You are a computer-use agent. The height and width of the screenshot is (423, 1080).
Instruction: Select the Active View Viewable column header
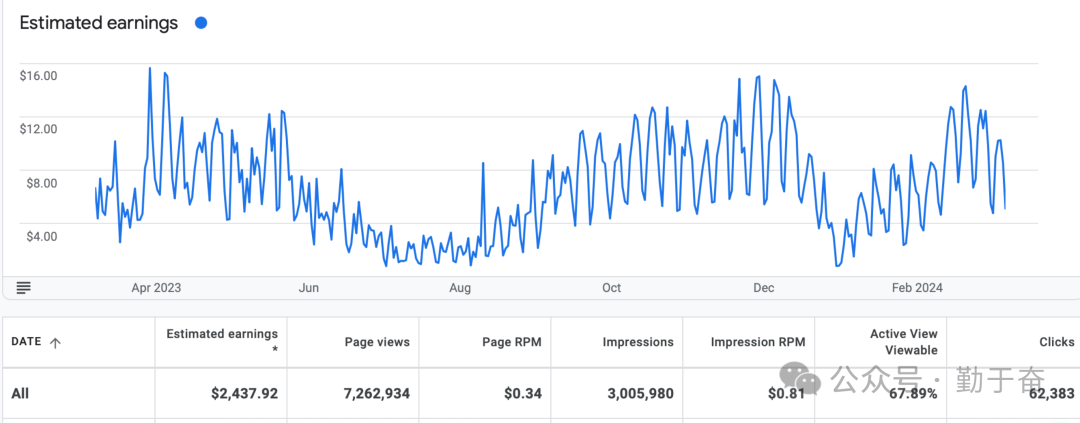[902, 342]
